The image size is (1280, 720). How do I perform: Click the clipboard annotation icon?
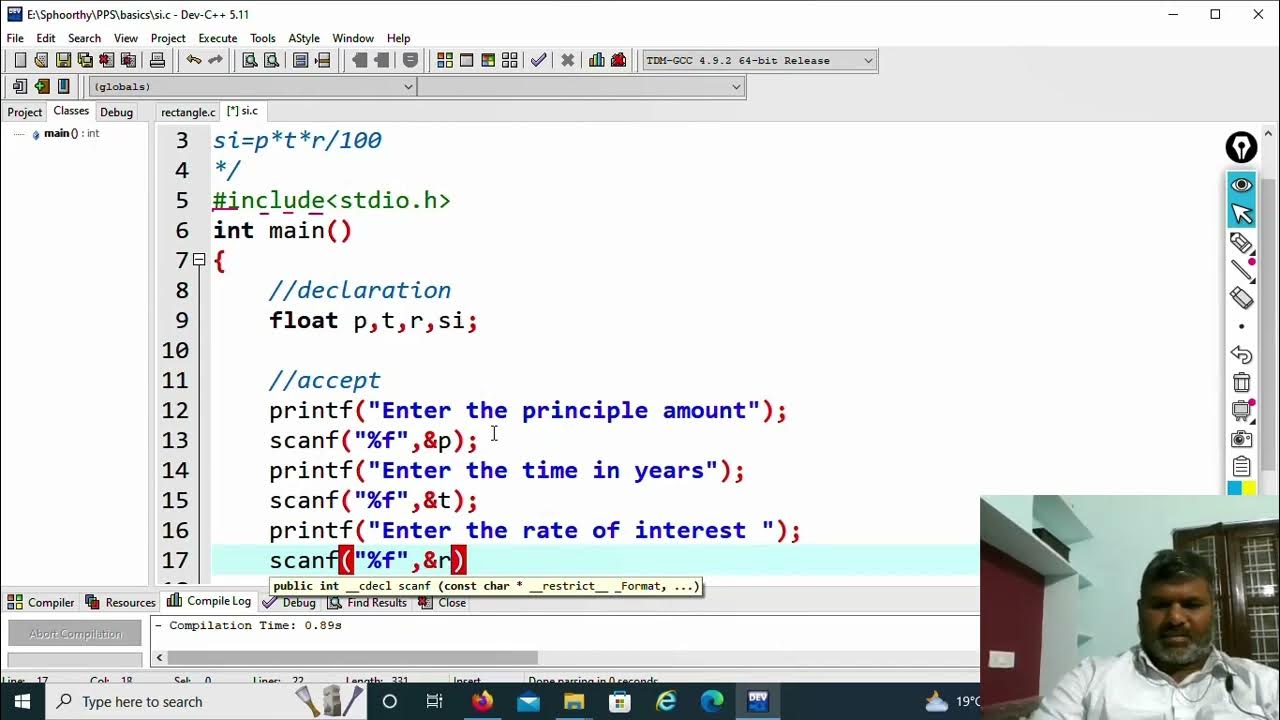[1241, 466]
